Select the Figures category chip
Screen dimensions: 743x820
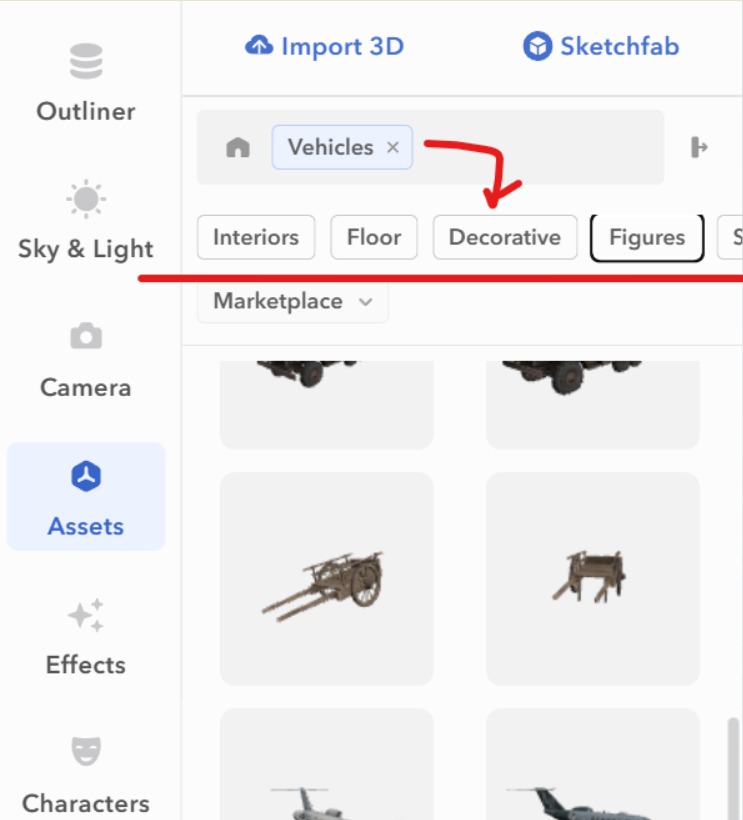coord(647,238)
